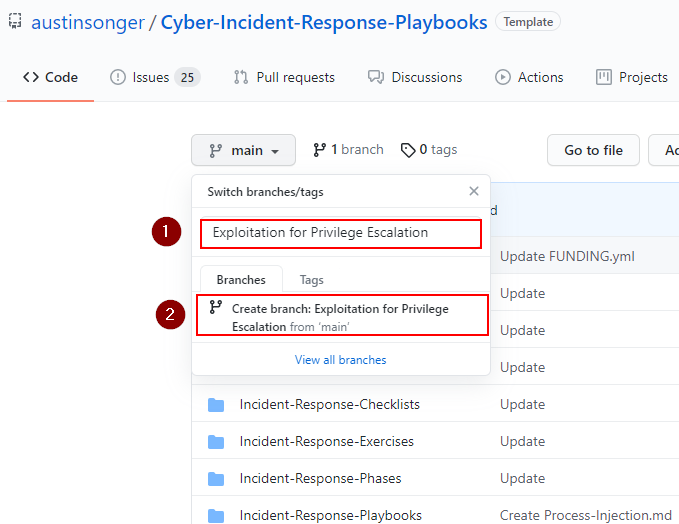
Task: Open the Issues tab
Action: click(x=154, y=77)
